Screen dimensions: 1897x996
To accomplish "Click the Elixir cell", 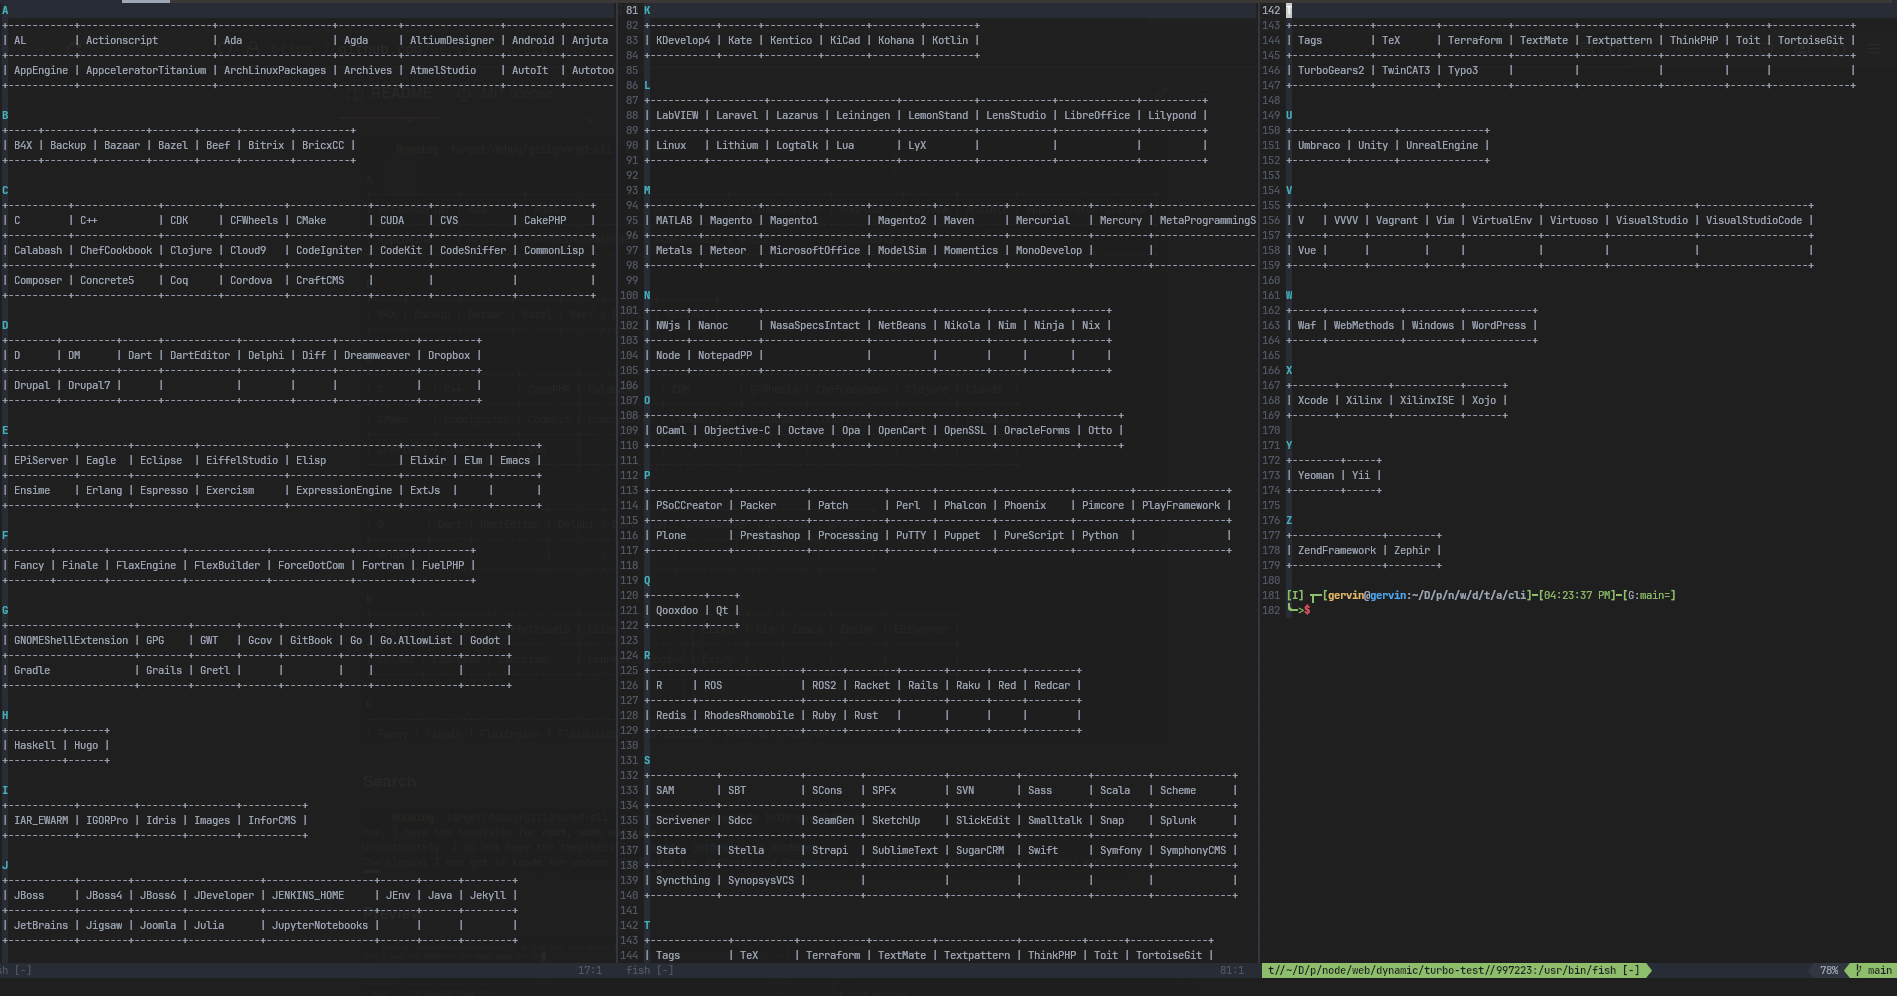I will pyautogui.click(x=428, y=460).
